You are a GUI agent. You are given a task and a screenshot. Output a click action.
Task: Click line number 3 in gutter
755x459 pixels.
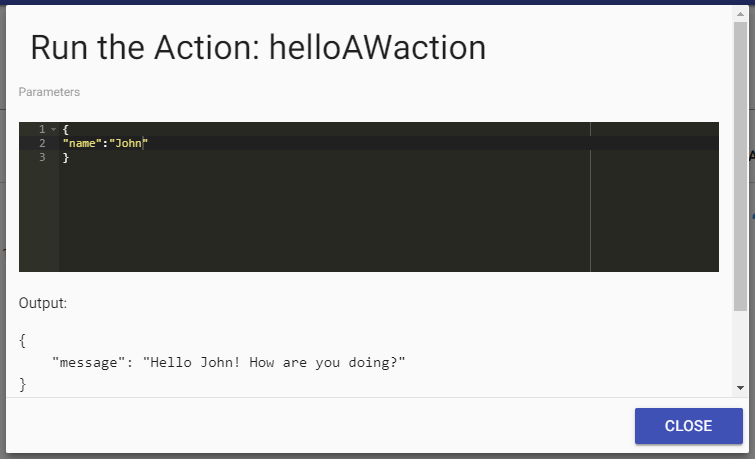(42, 158)
